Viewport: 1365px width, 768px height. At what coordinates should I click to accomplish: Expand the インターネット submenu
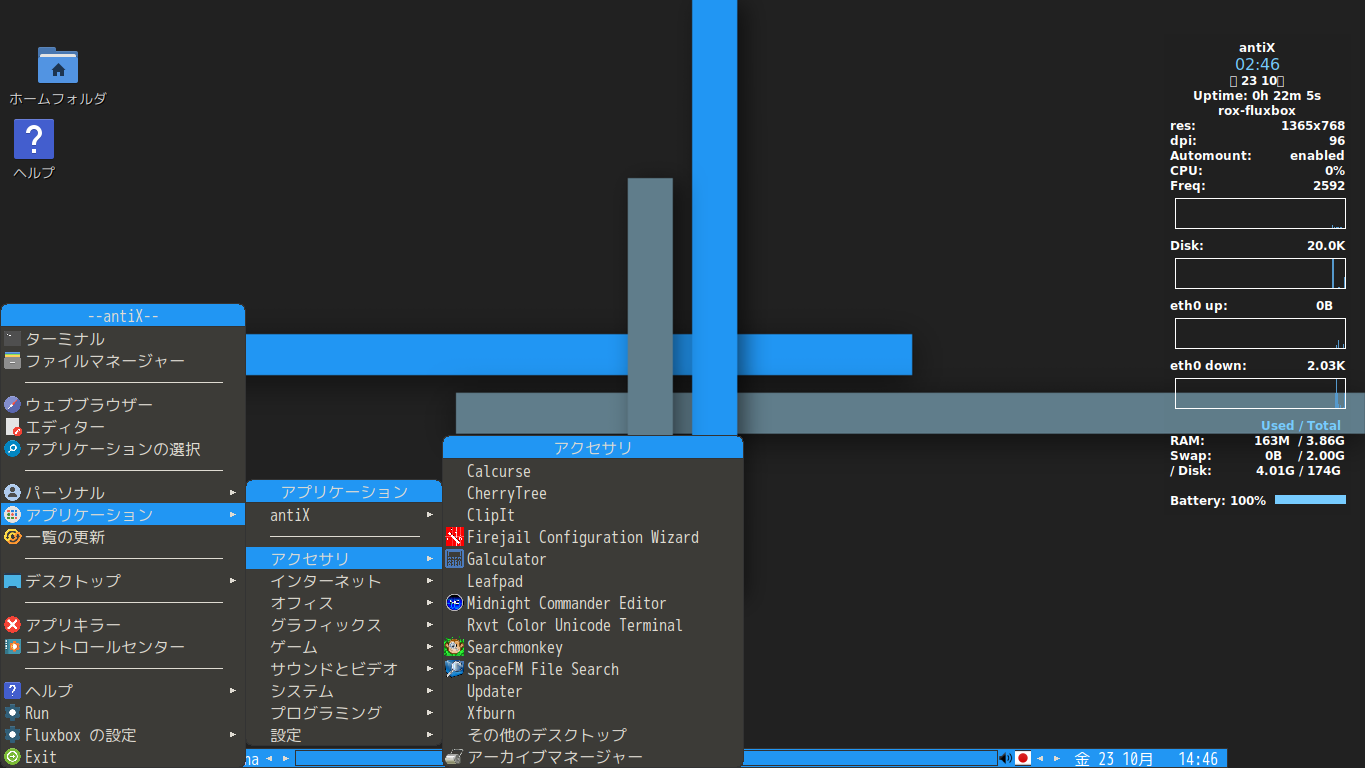(344, 581)
